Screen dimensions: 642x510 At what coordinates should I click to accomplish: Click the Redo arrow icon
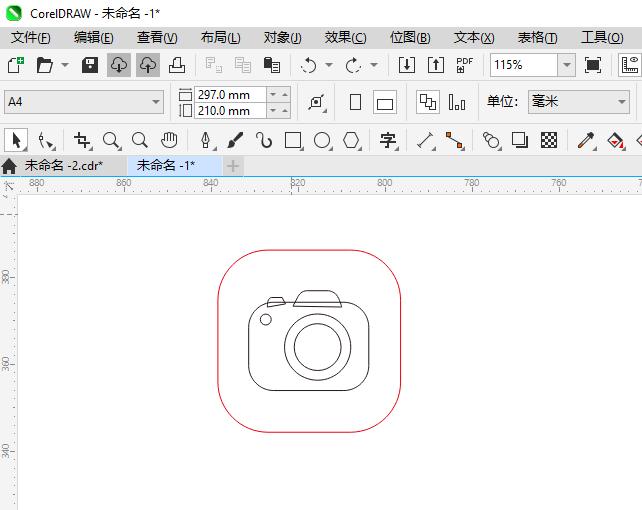pos(353,65)
